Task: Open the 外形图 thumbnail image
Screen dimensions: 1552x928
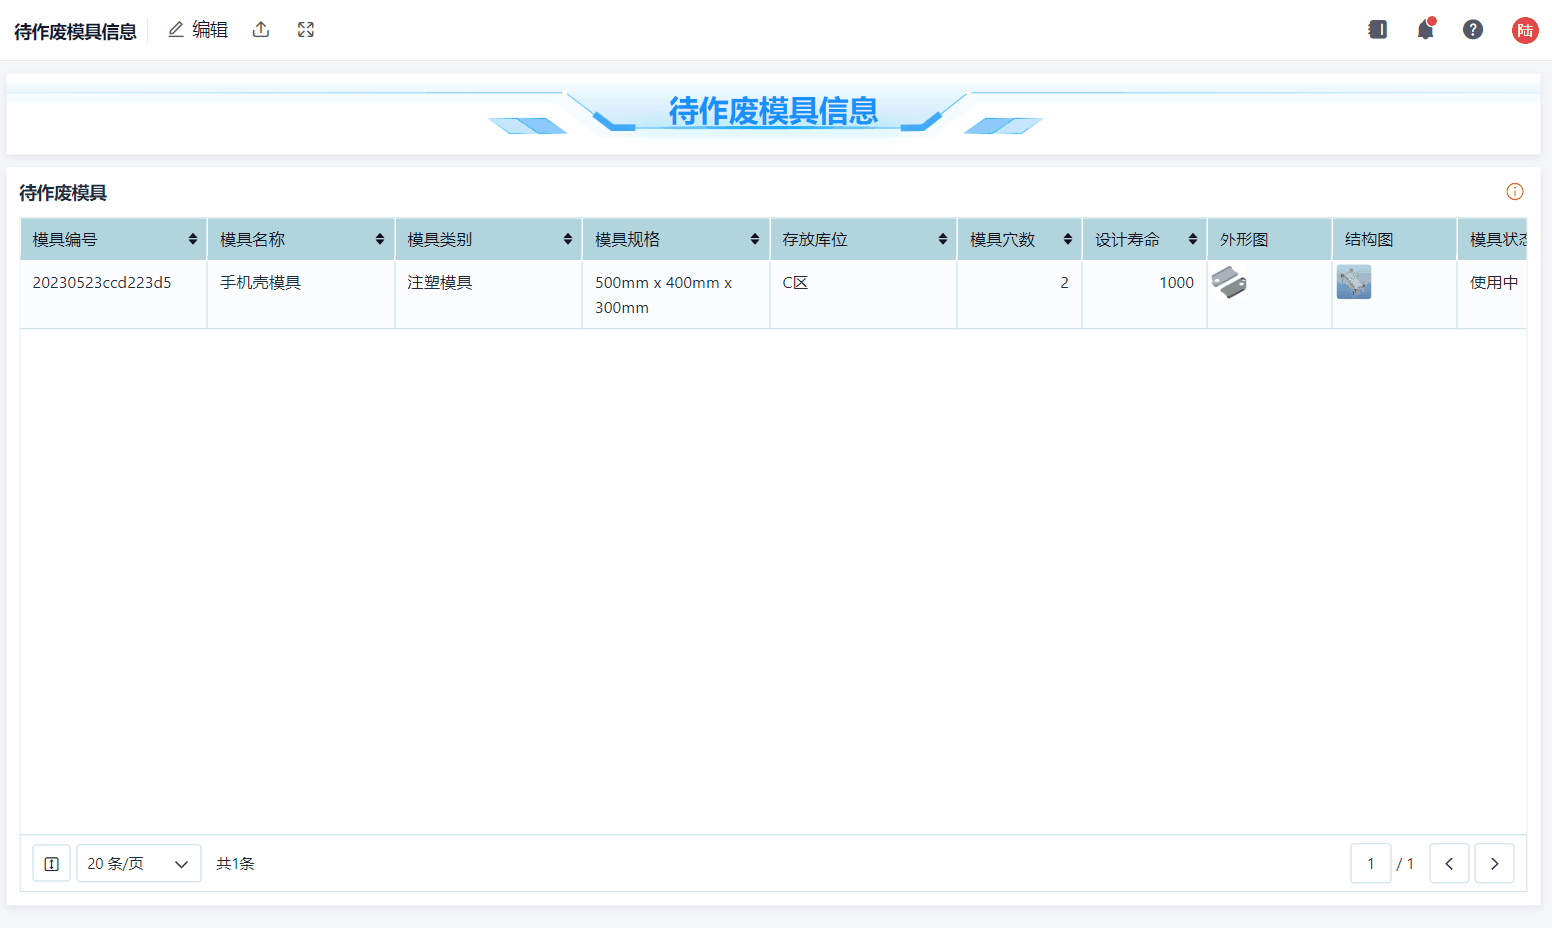Action: click(x=1229, y=282)
